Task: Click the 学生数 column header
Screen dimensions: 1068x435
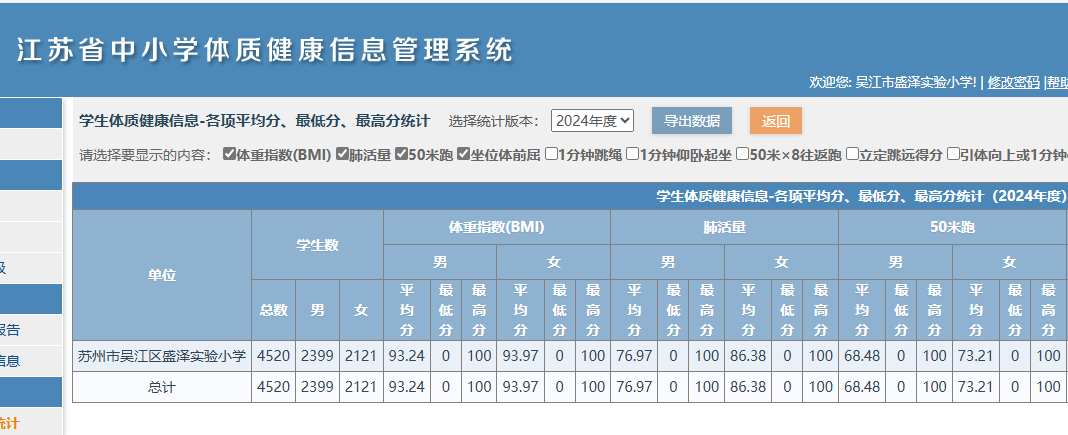Action: 317,244
